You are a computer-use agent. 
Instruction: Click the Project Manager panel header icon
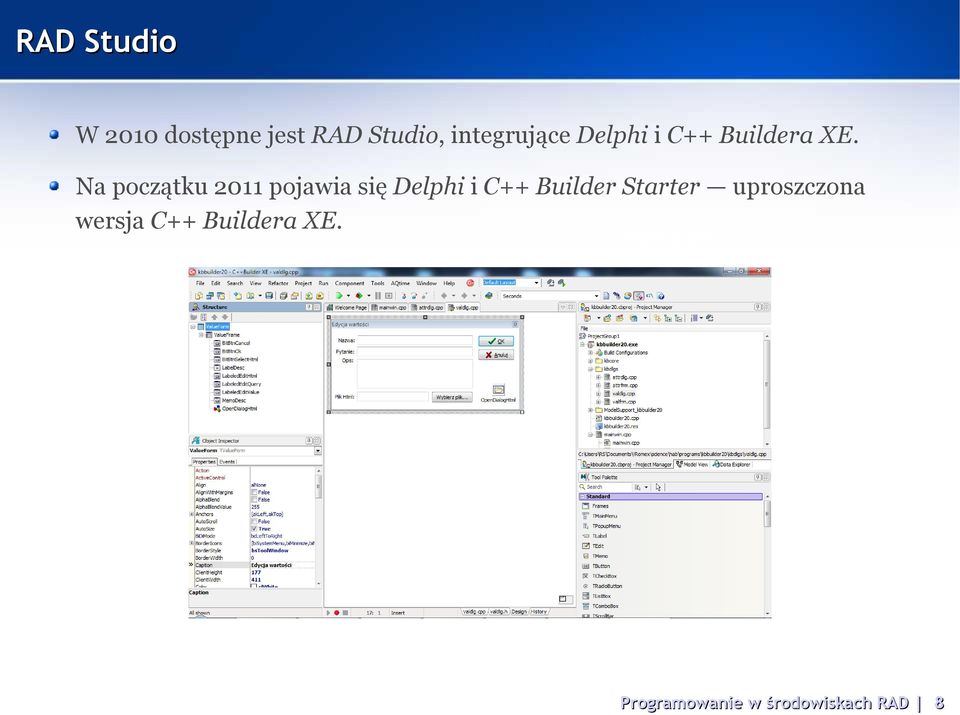585,307
